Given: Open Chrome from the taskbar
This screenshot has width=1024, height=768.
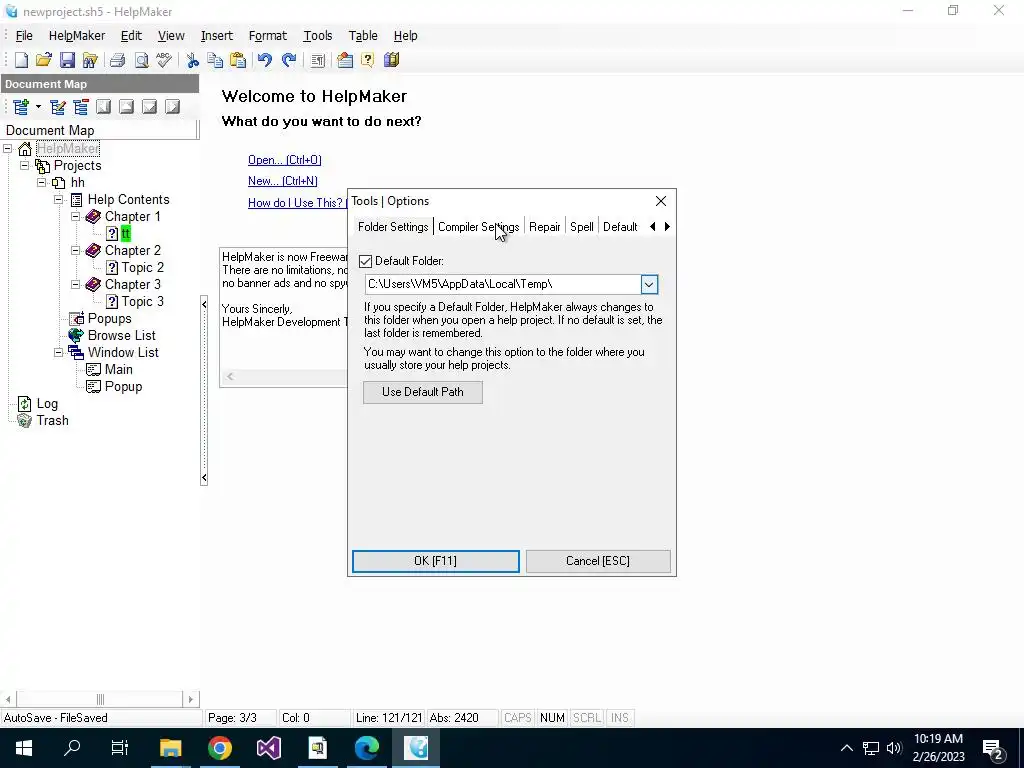Looking at the screenshot, I should pos(220,748).
